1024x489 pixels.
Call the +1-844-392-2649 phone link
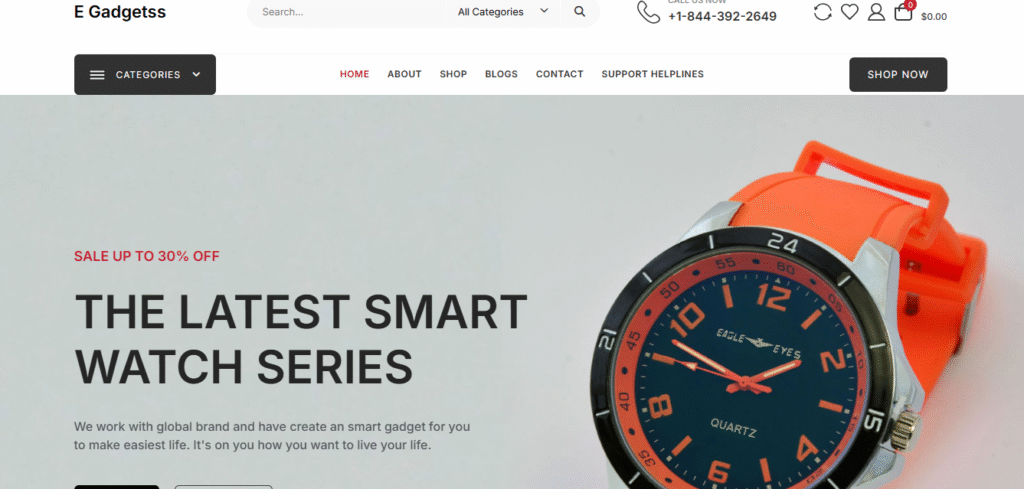722,16
